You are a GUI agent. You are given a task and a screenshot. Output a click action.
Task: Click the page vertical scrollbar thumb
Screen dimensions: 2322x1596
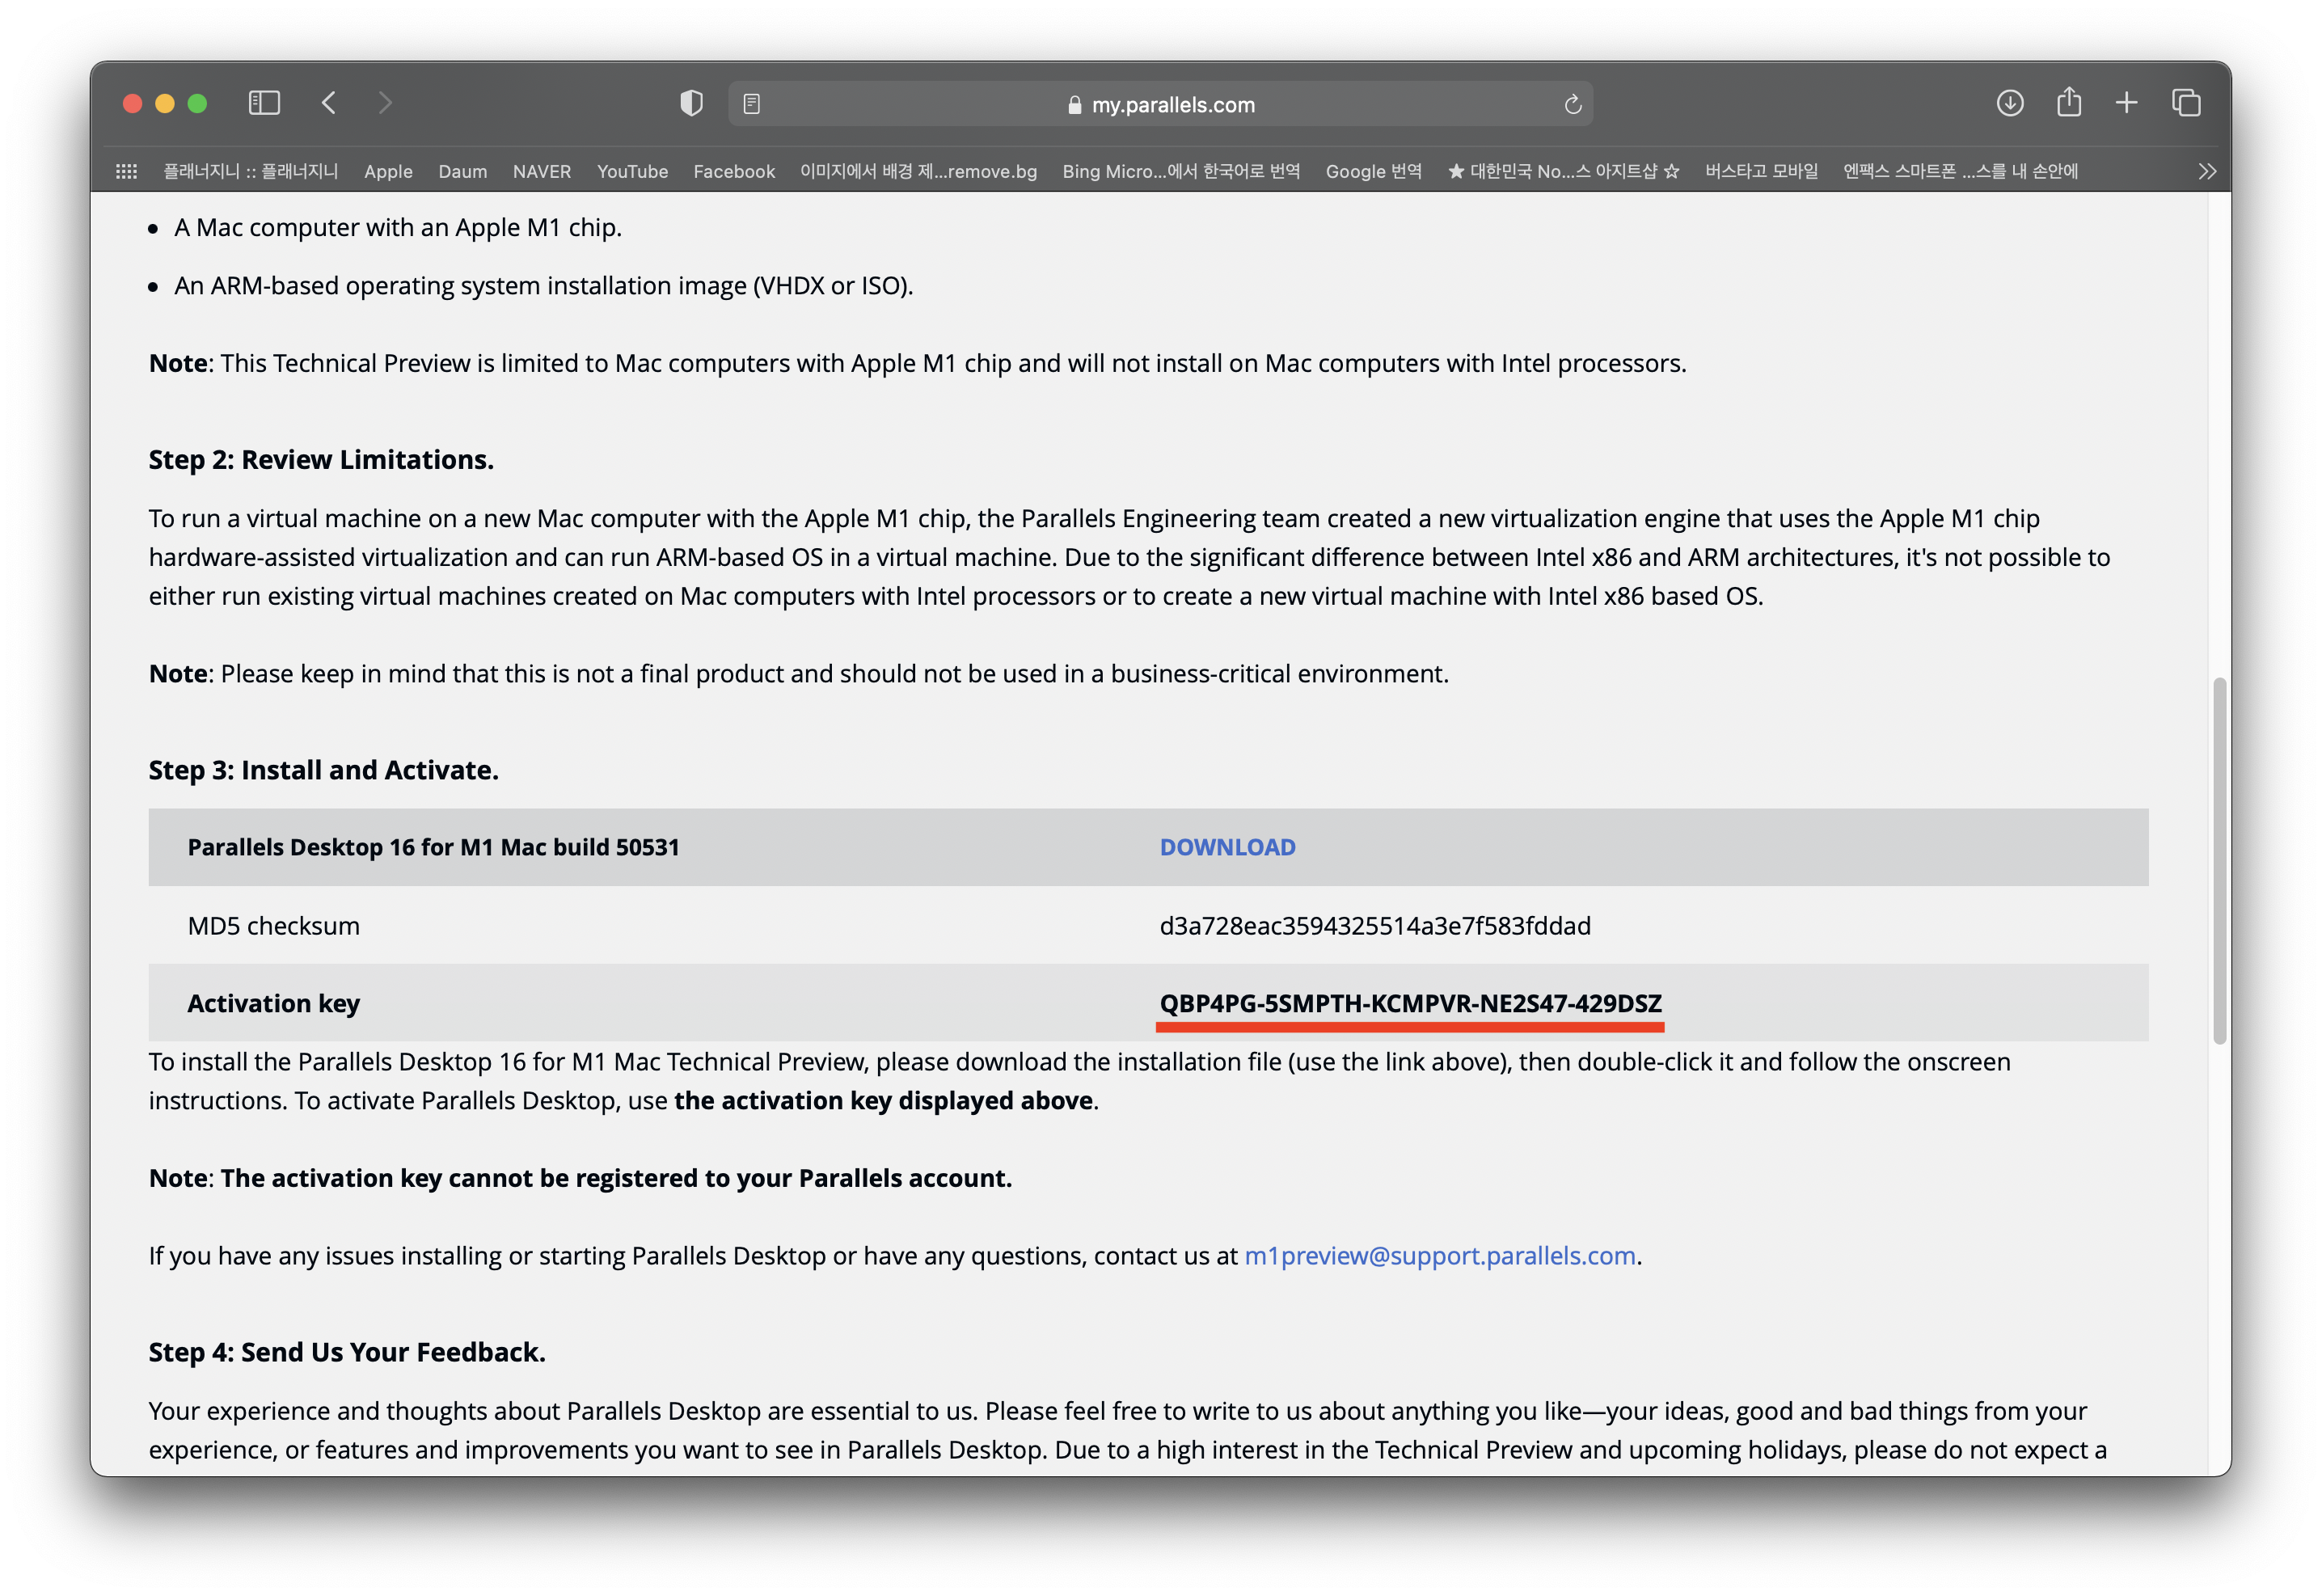click(2219, 860)
